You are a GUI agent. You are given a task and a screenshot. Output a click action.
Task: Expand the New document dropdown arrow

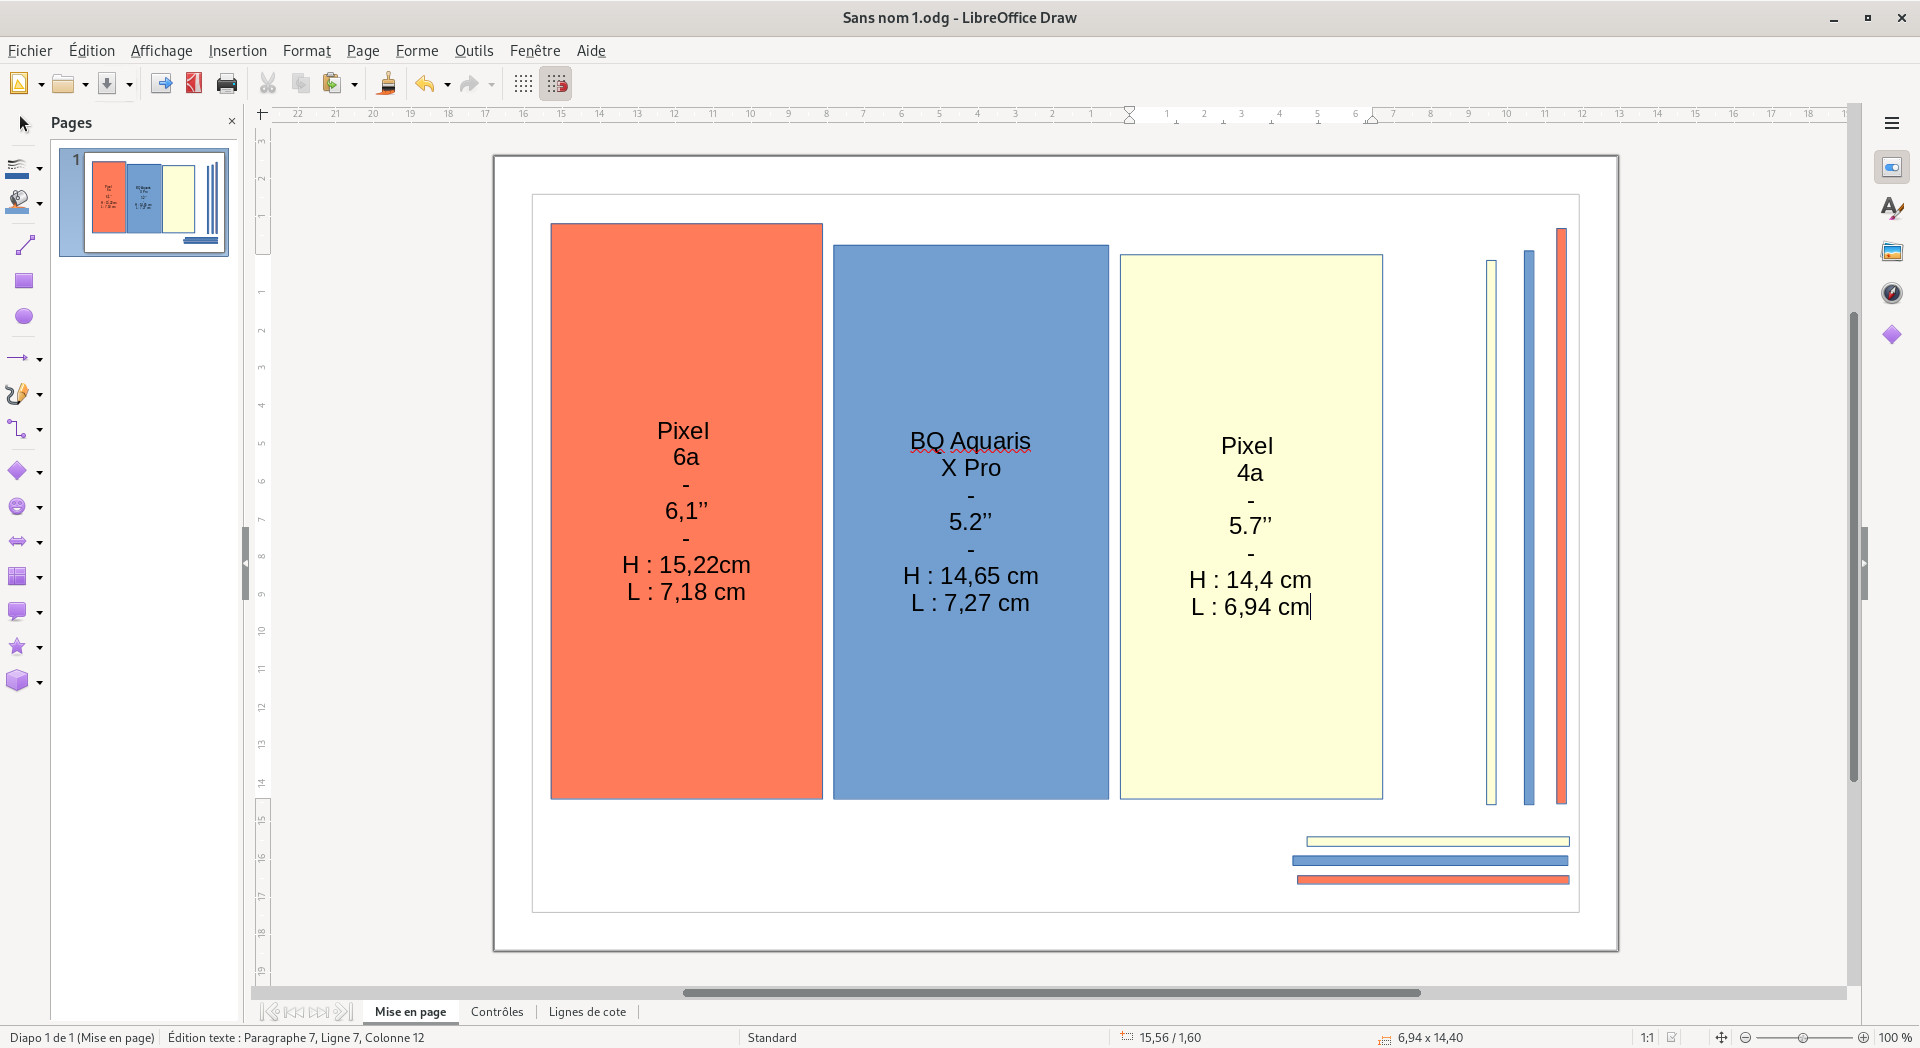click(41, 84)
